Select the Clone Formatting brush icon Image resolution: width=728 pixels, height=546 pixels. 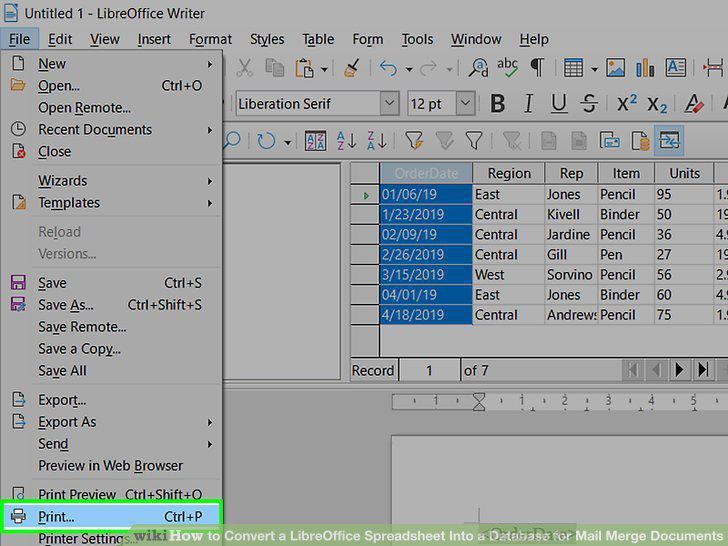(x=351, y=68)
